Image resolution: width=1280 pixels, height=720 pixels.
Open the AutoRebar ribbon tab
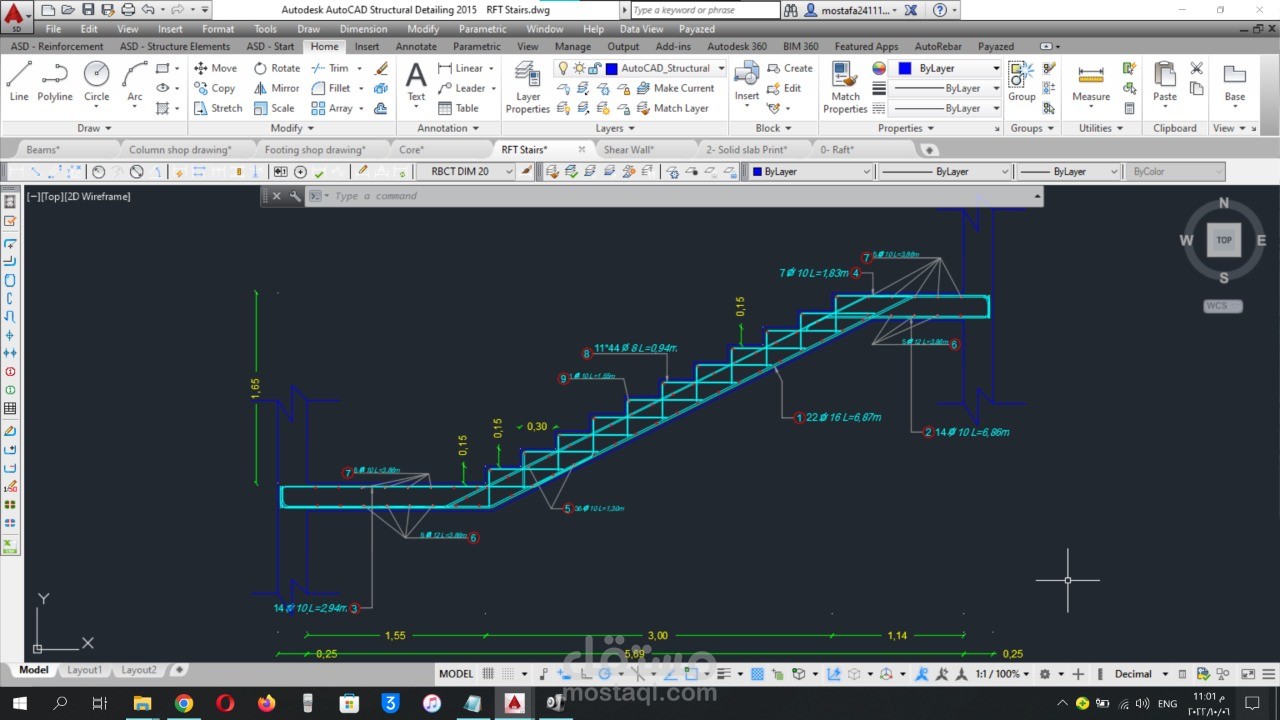[938, 46]
